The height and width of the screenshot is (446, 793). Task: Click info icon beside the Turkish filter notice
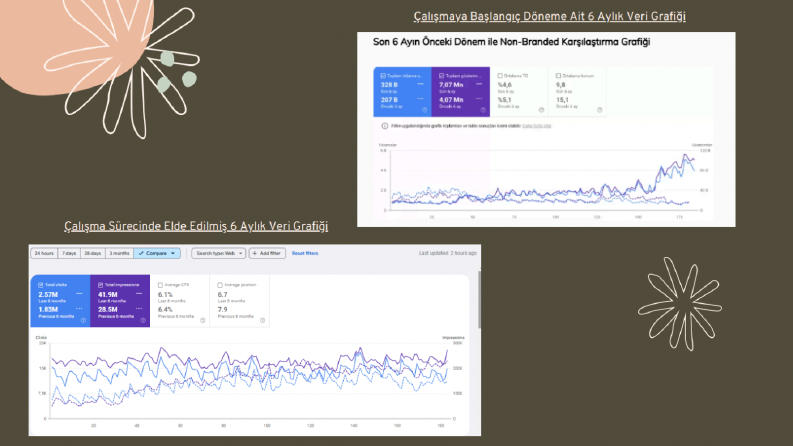click(x=384, y=126)
